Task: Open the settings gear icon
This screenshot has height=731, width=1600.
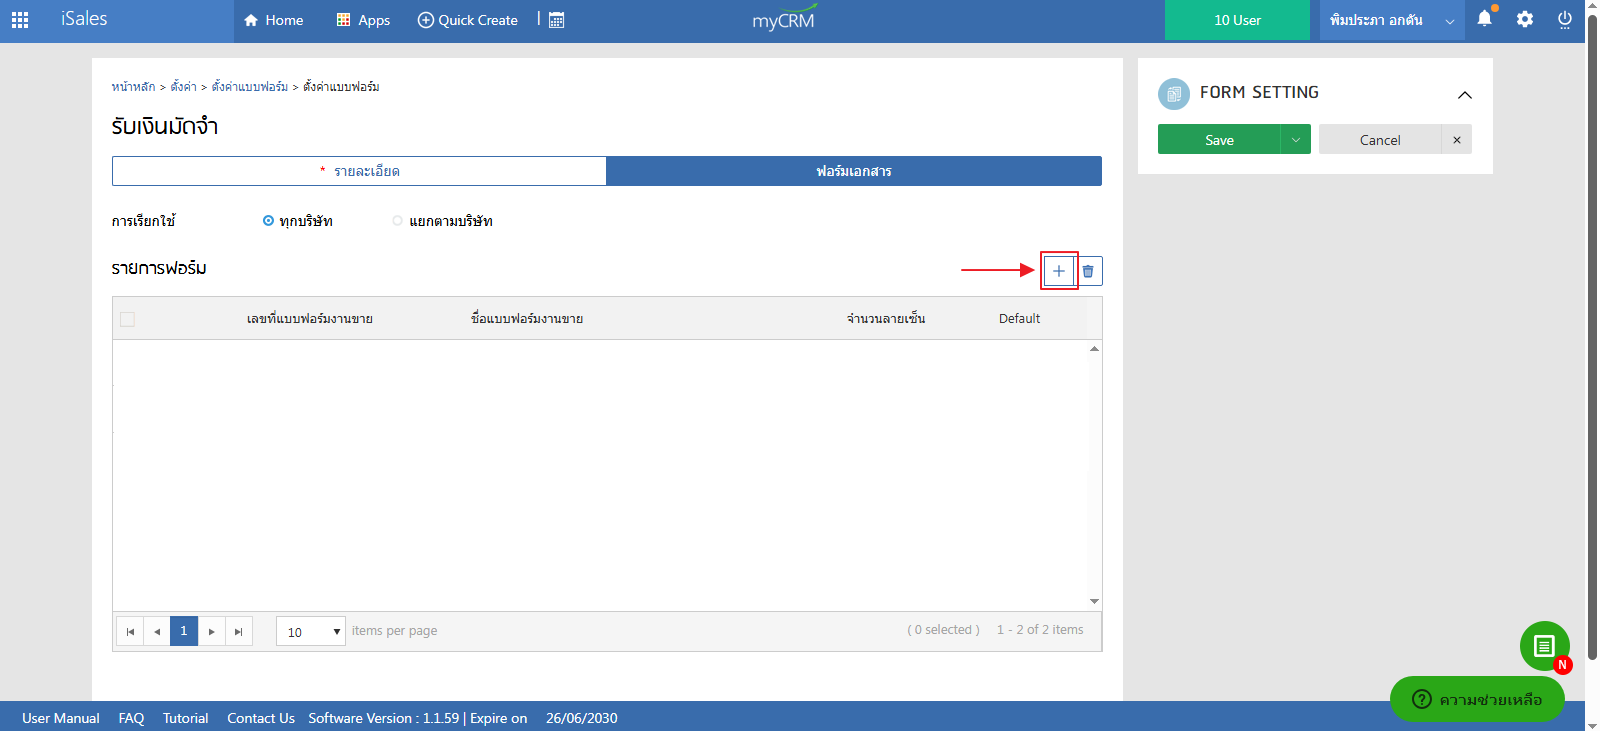Action: click(x=1524, y=19)
